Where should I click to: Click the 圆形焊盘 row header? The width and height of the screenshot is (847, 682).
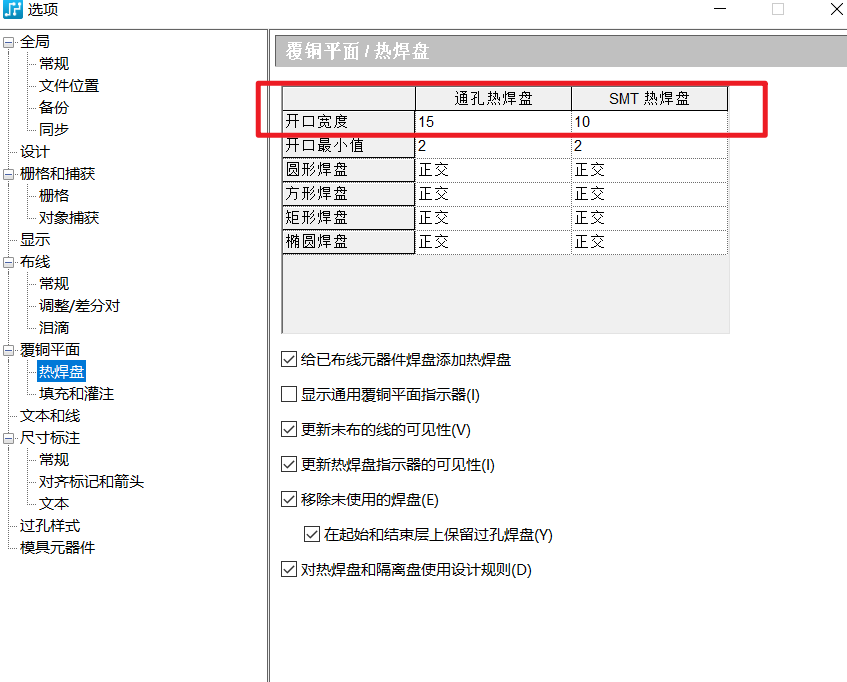[x=348, y=170]
